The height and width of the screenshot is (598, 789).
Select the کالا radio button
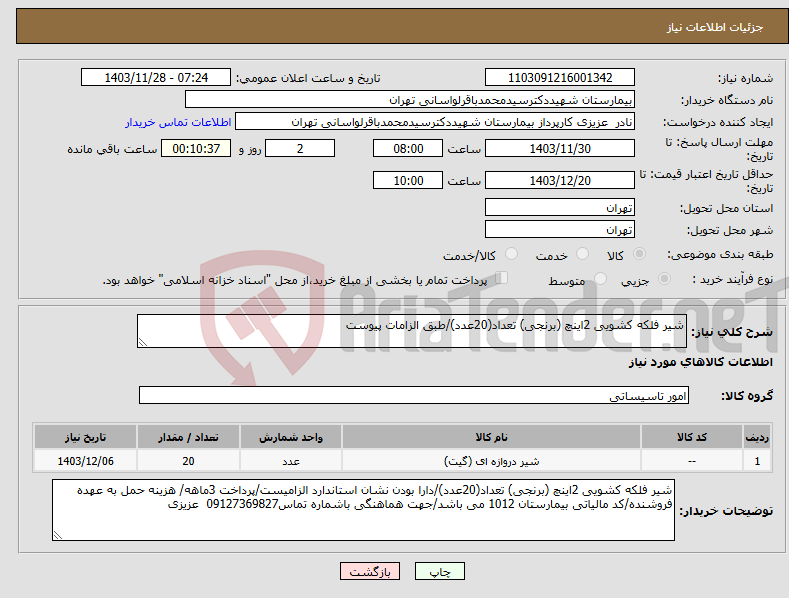tap(639, 254)
